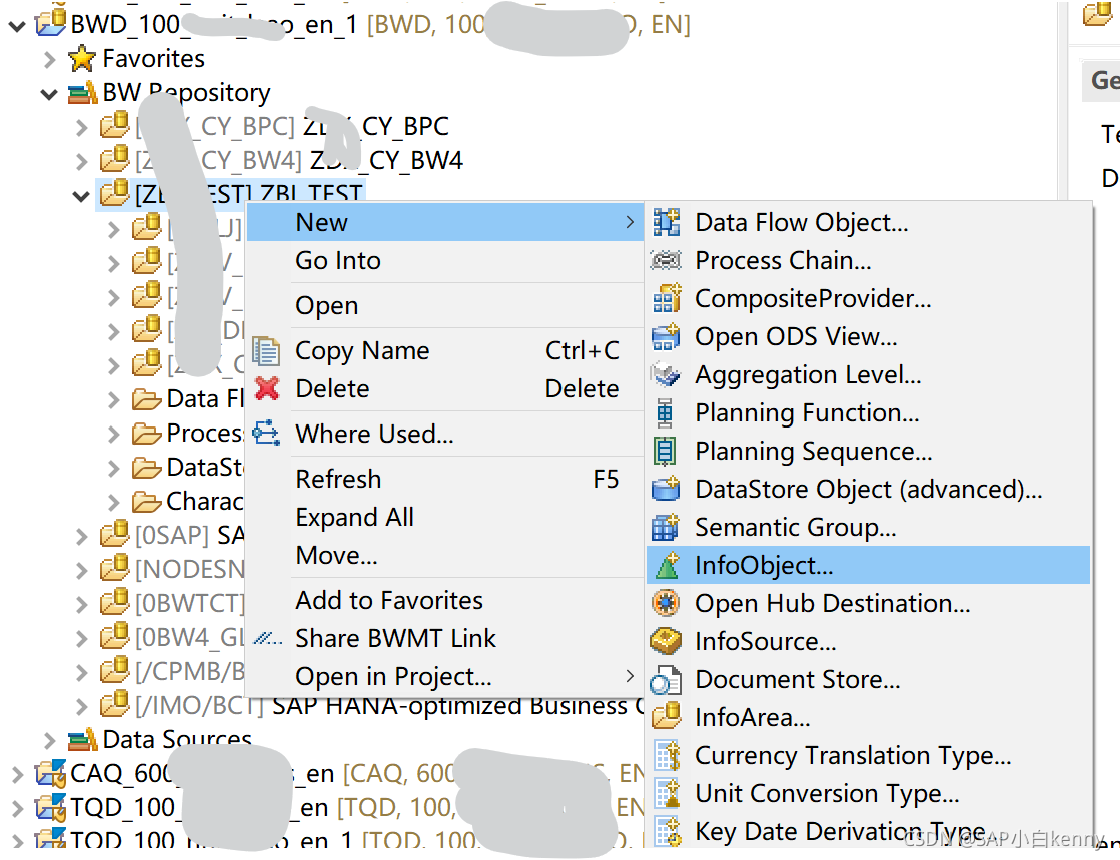Click the BWD_100 project icon
Viewport: 1120px width, 860px height.
tap(50, 24)
